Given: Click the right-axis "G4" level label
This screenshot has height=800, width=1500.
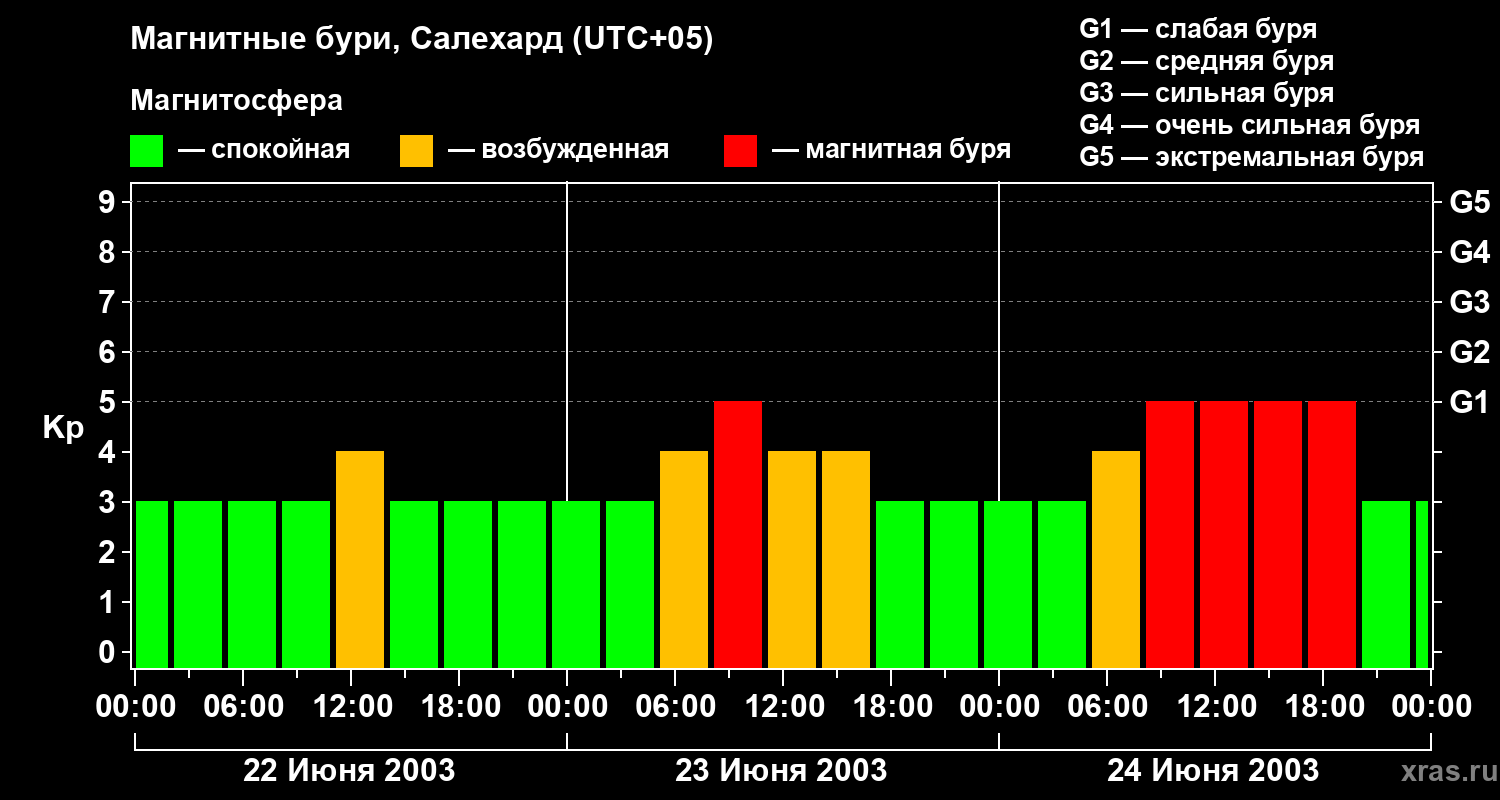Looking at the screenshot, I should click(x=1470, y=252).
